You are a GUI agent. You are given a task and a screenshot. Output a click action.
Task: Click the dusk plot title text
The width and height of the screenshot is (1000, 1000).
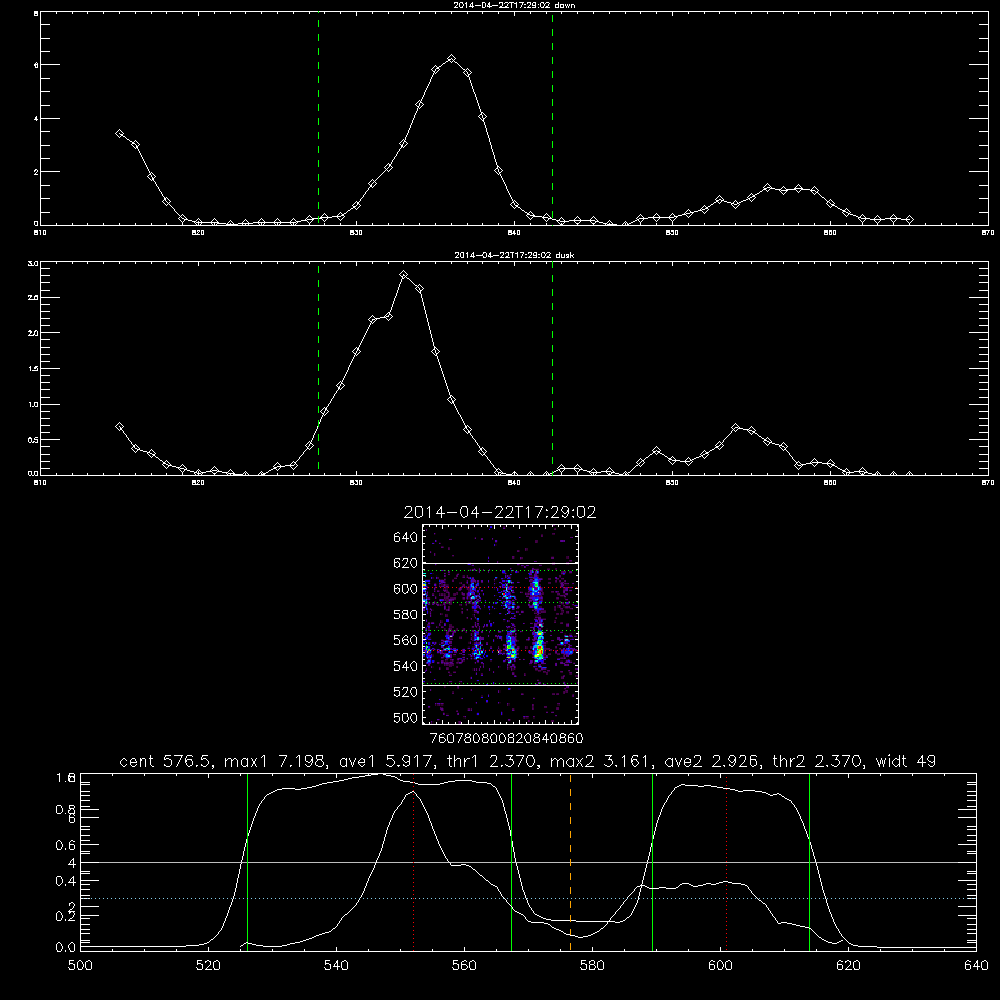point(514,255)
